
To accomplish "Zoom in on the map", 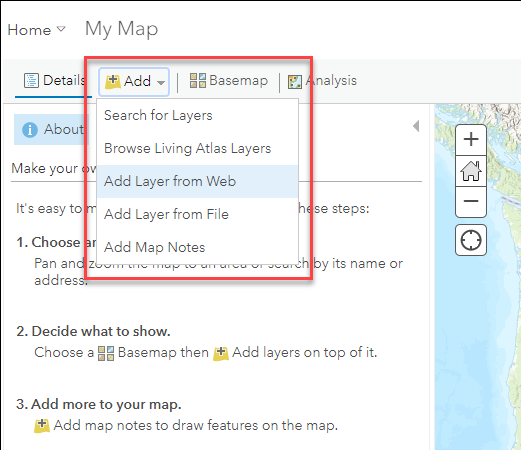I will click(x=471, y=139).
